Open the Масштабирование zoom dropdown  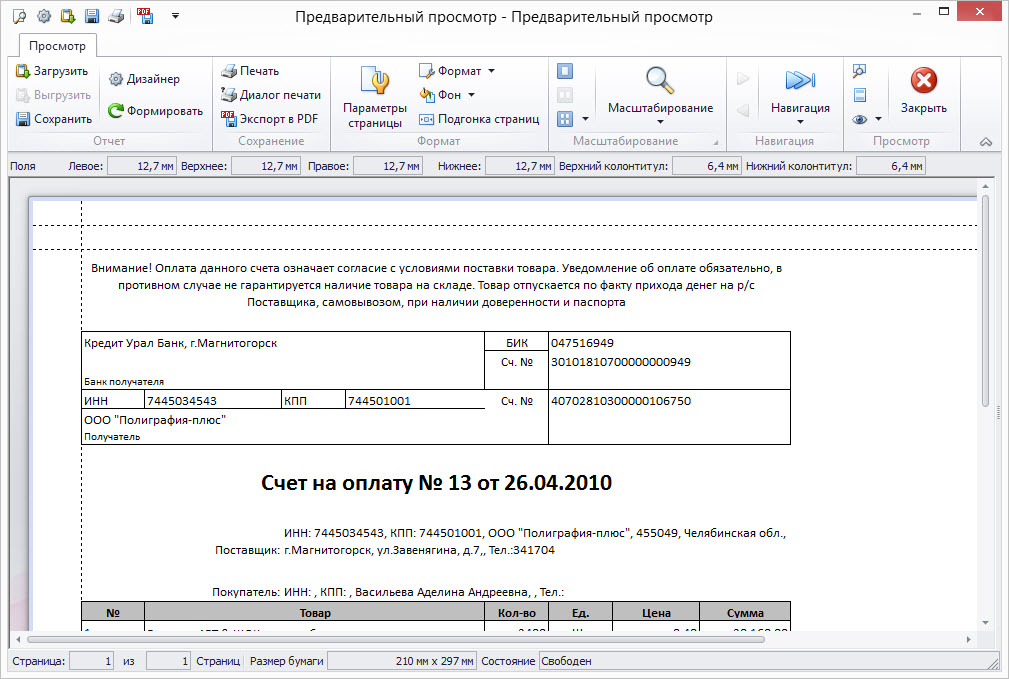pyautogui.click(x=660, y=97)
